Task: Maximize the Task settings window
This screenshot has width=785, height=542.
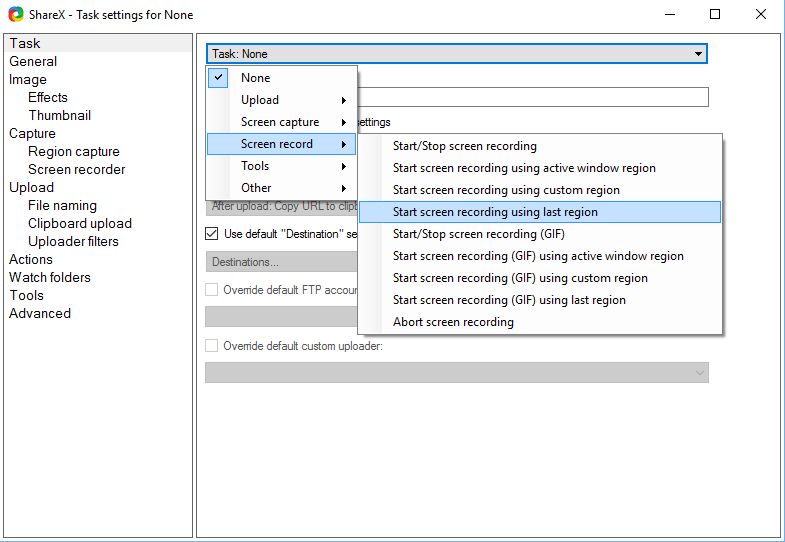Action: pyautogui.click(x=715, y=14)
